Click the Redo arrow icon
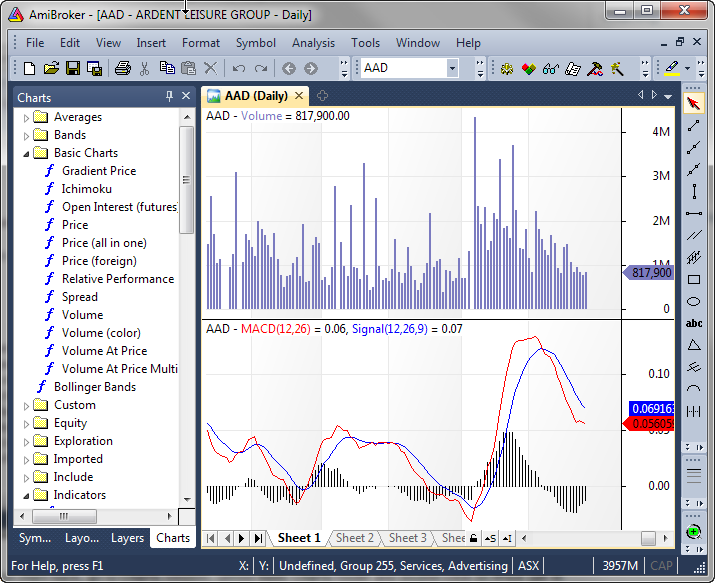 click(261, 68)
